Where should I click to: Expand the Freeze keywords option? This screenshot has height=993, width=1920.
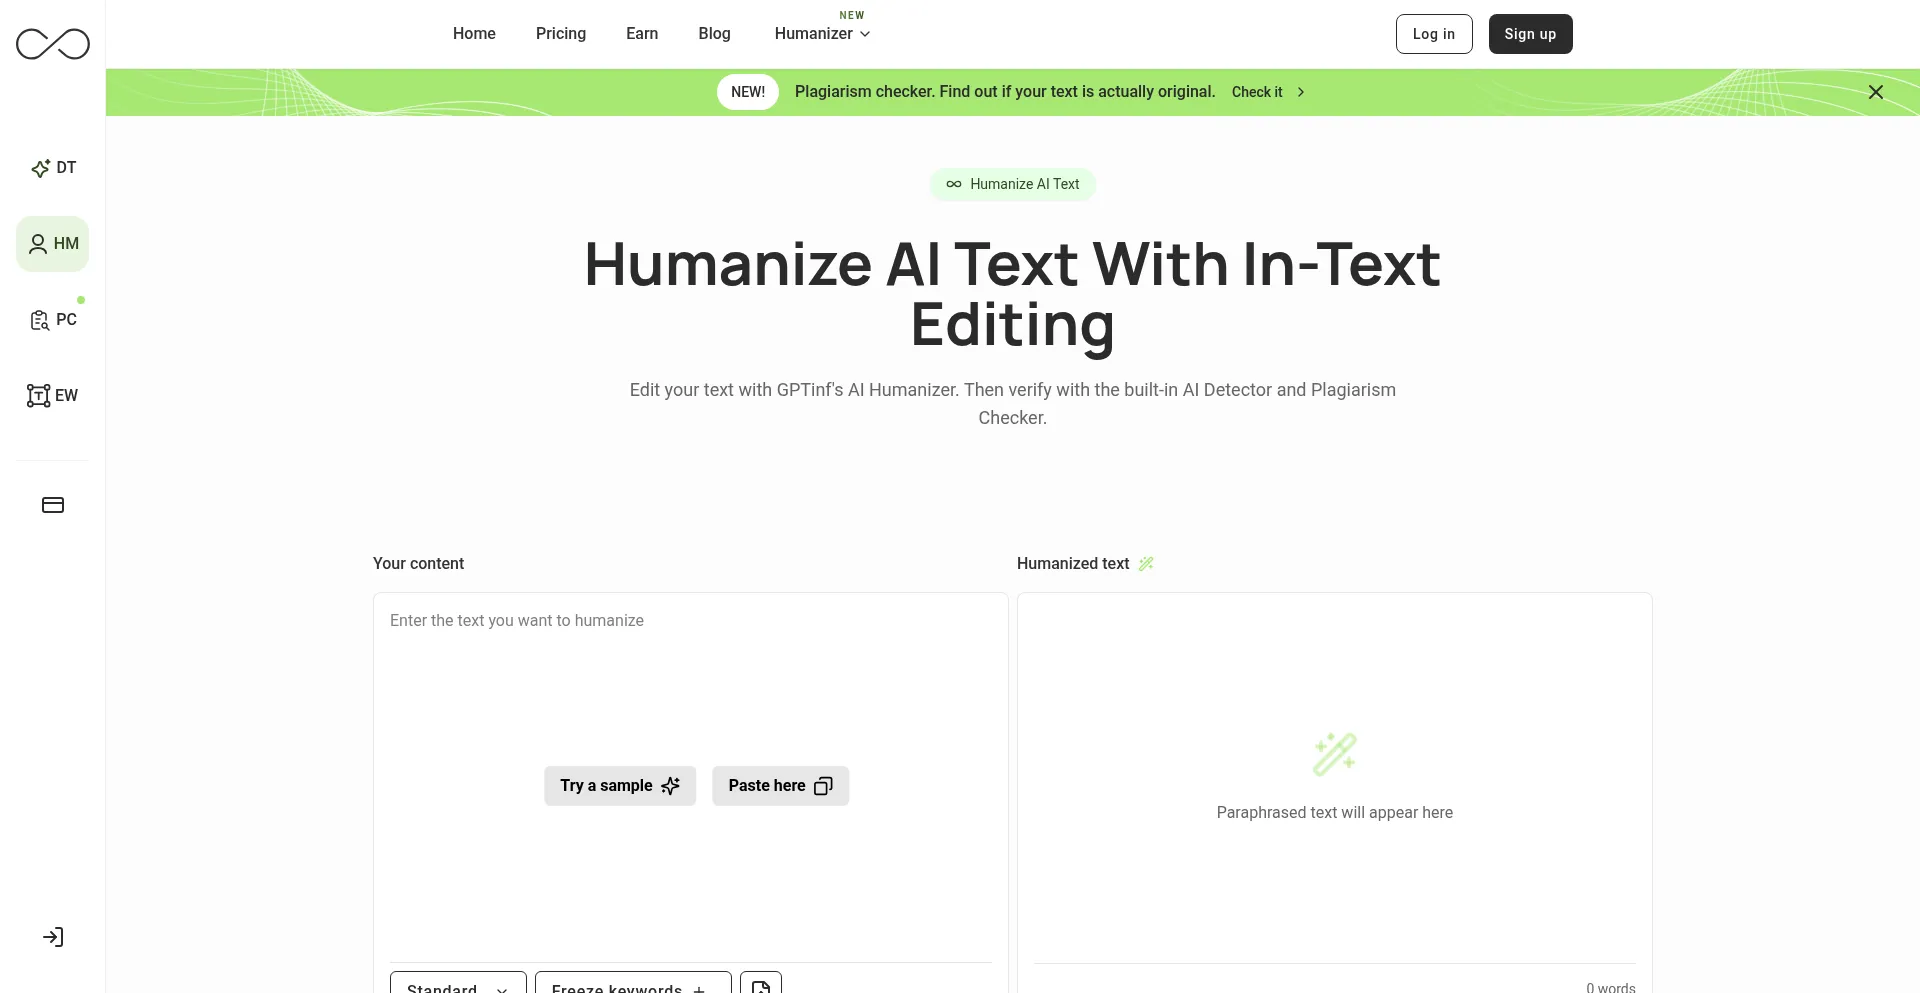(633, 986)
